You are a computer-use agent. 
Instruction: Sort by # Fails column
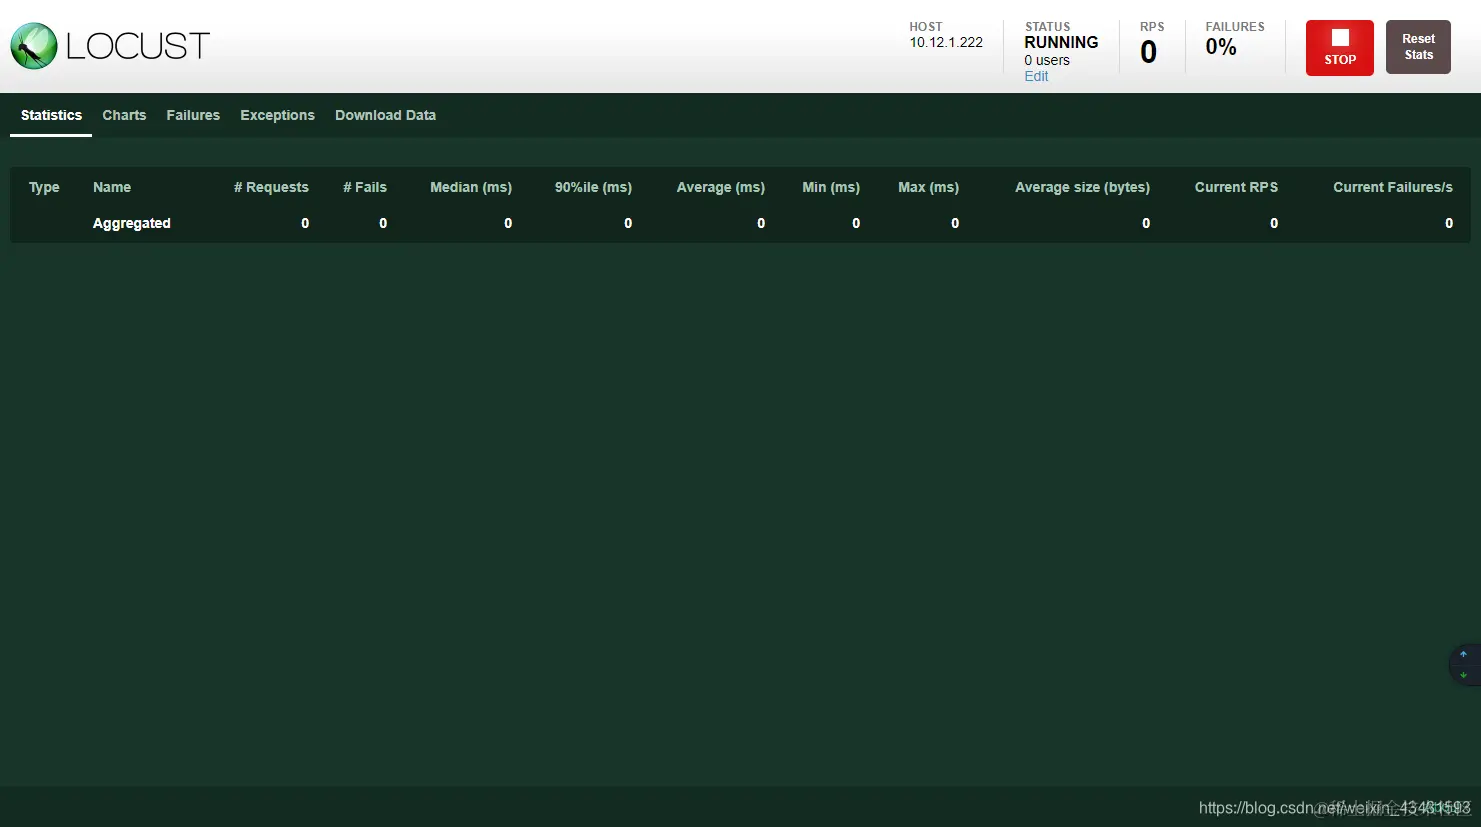point(365,187)
